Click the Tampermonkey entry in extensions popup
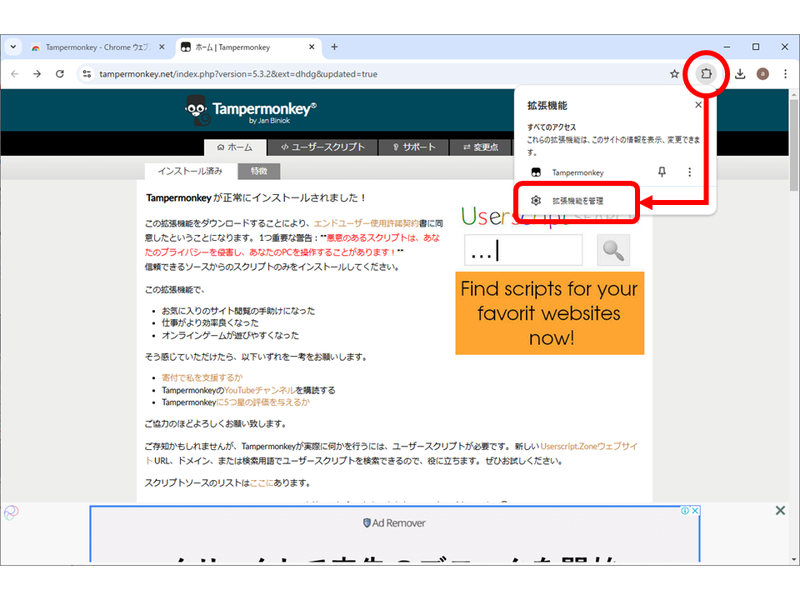The height and width of the screenshot is (600, 800). [x=578, y=172]
